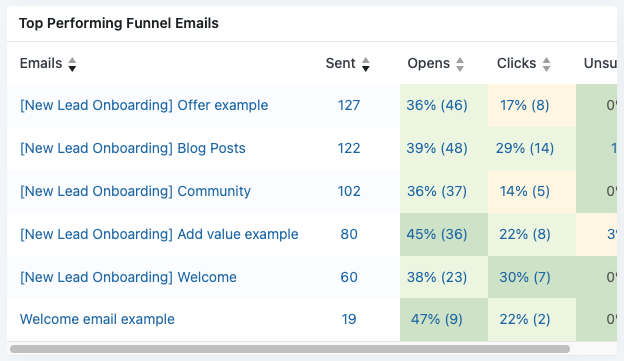Image resolution: width=624 pixels, height=361 pixels.
Task: Open the Community onboarding email link
Action: (x=135, y=191)
